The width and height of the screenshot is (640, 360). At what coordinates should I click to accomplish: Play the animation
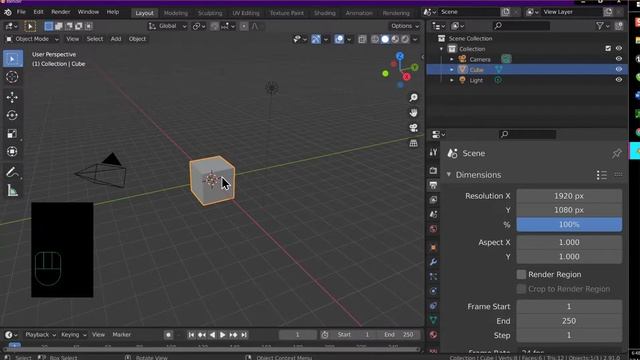222,335
